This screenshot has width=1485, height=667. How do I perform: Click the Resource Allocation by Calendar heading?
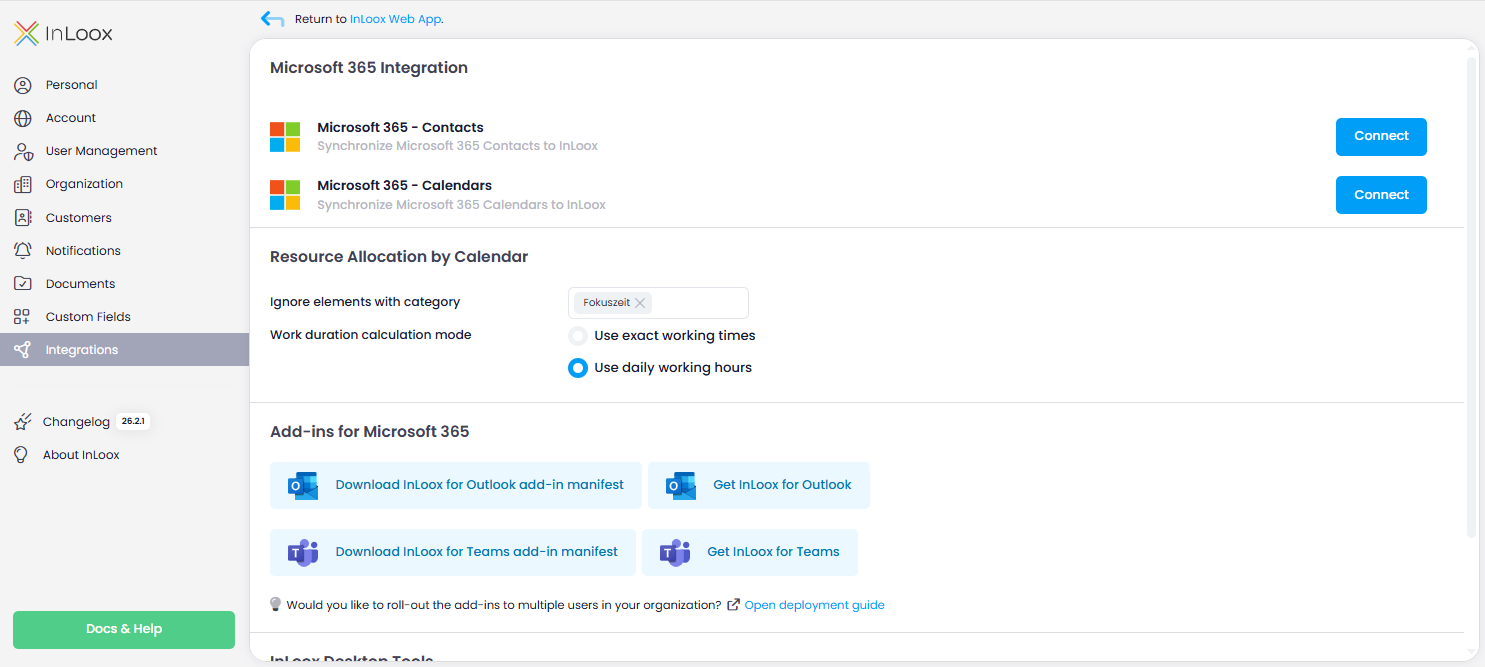(x=399, y=257)
